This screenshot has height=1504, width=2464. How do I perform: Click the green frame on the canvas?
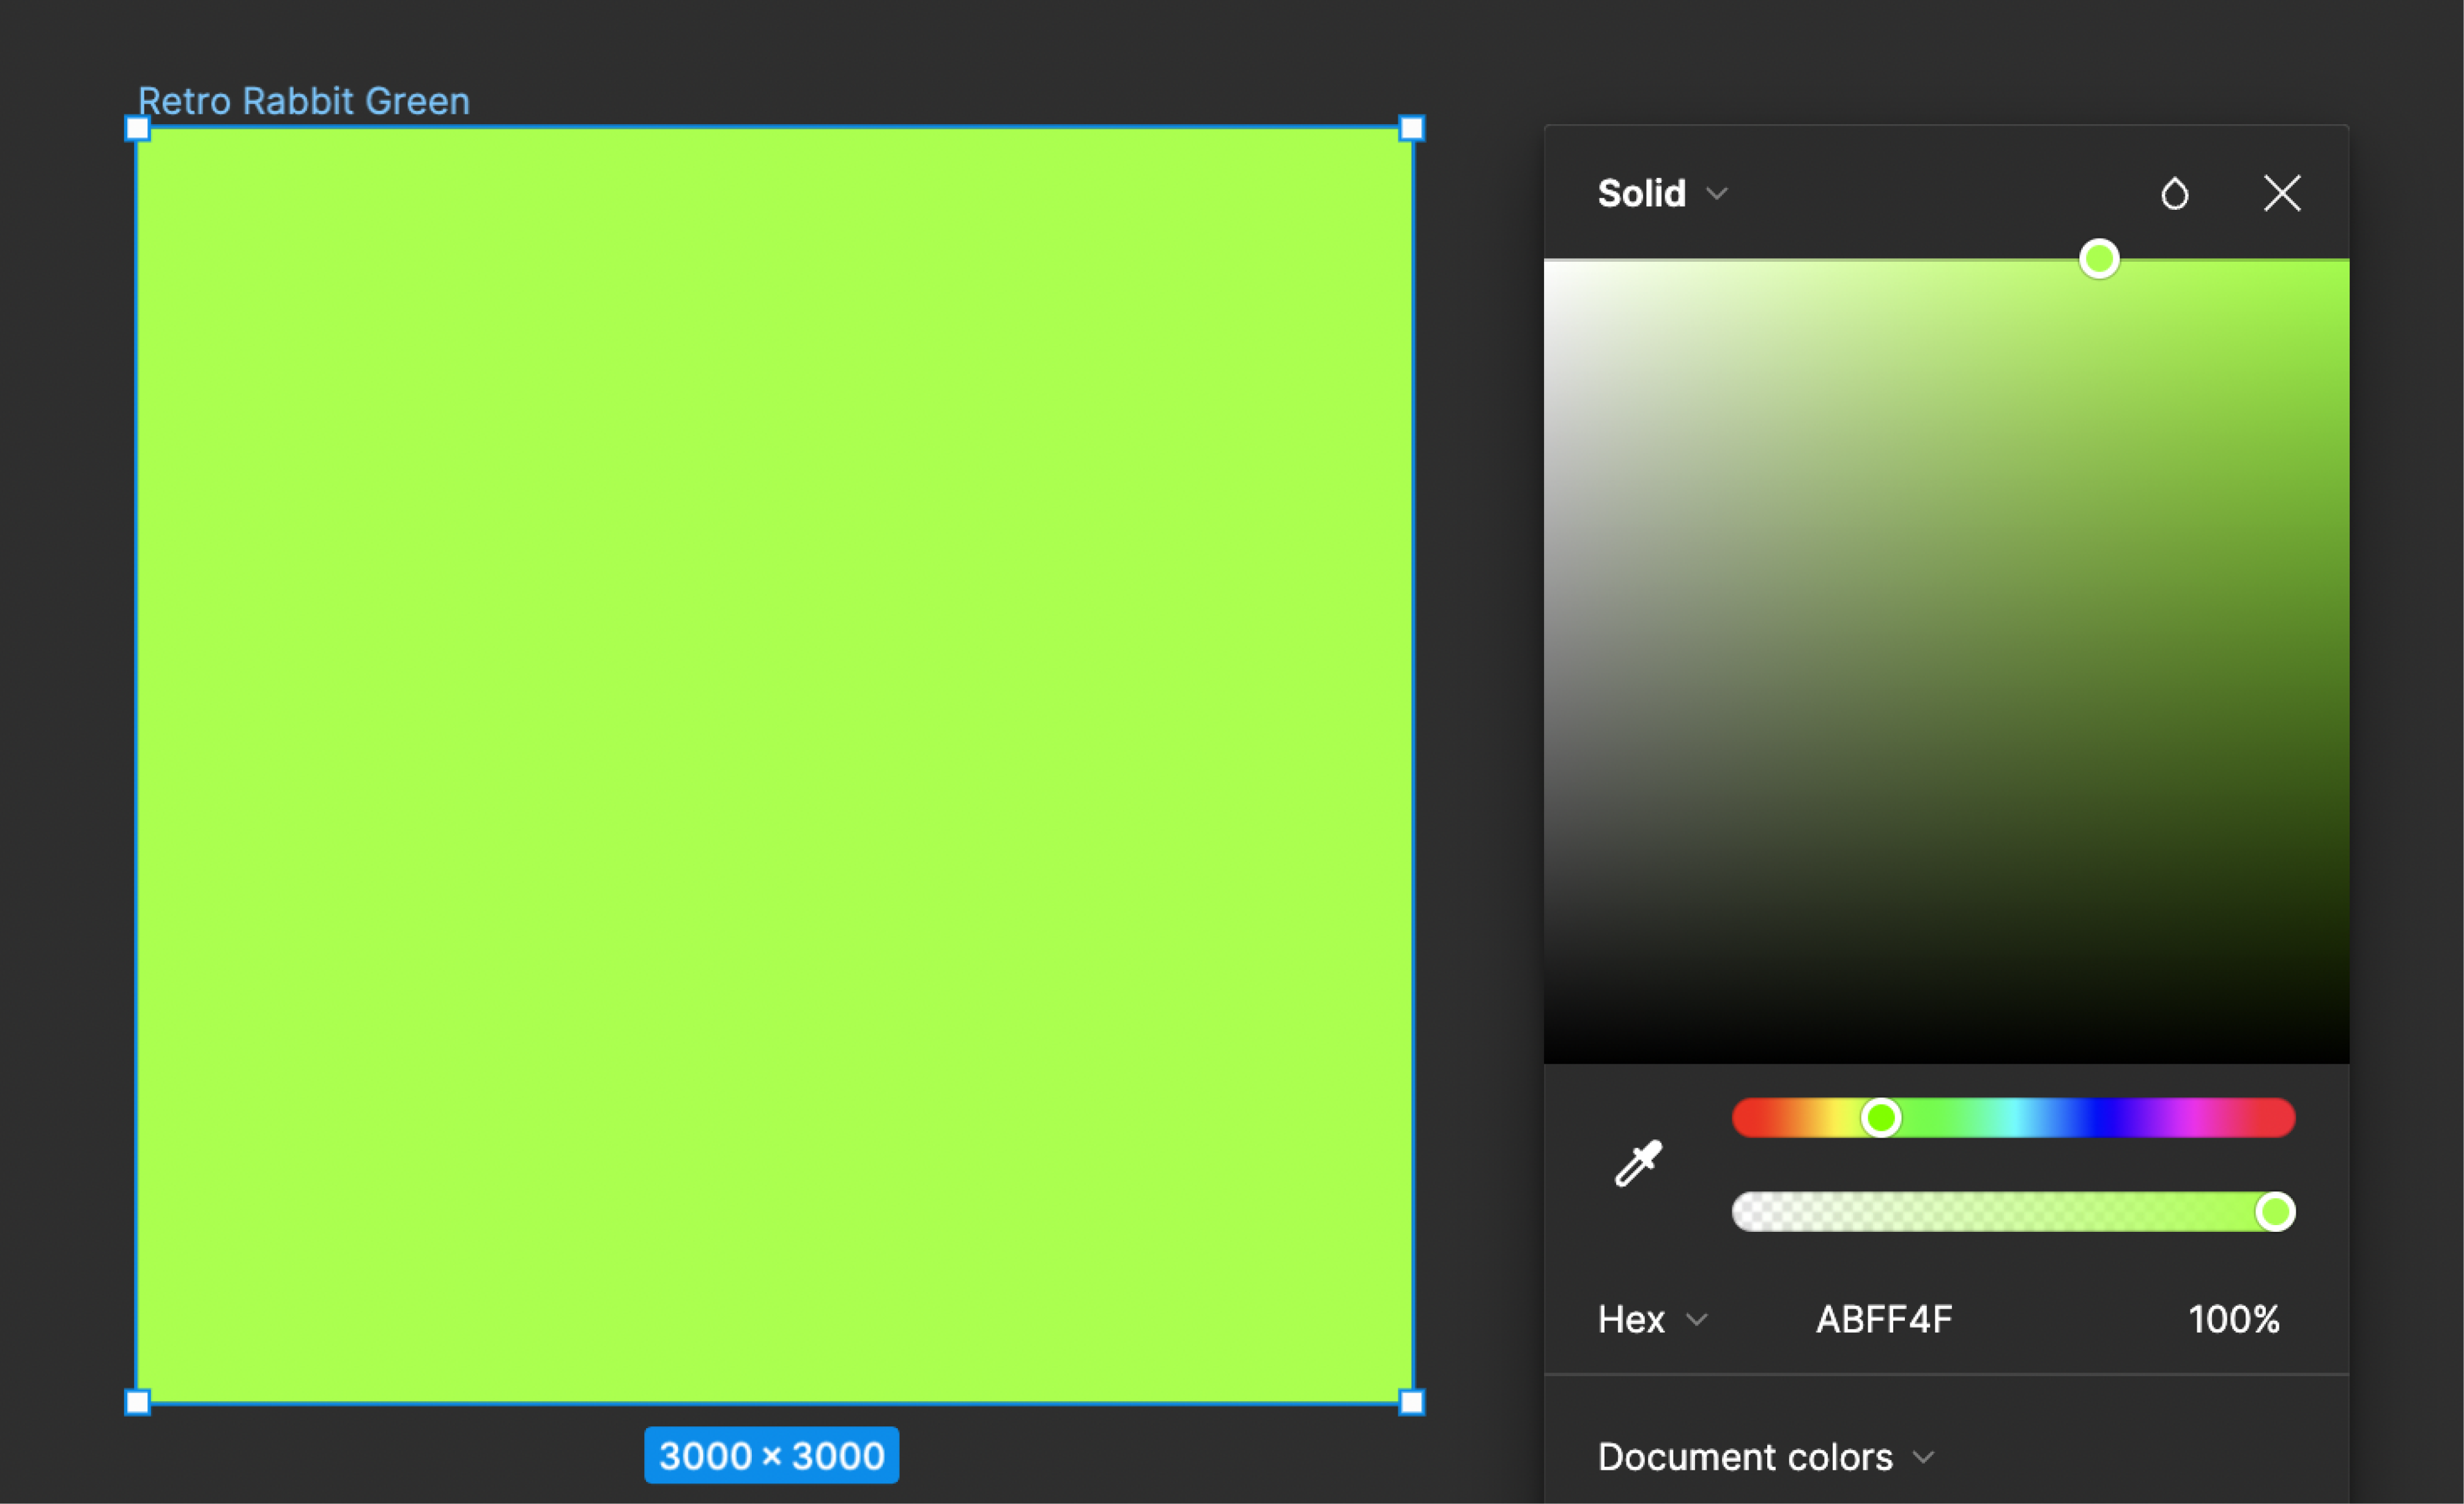click(x=774, y=765)
